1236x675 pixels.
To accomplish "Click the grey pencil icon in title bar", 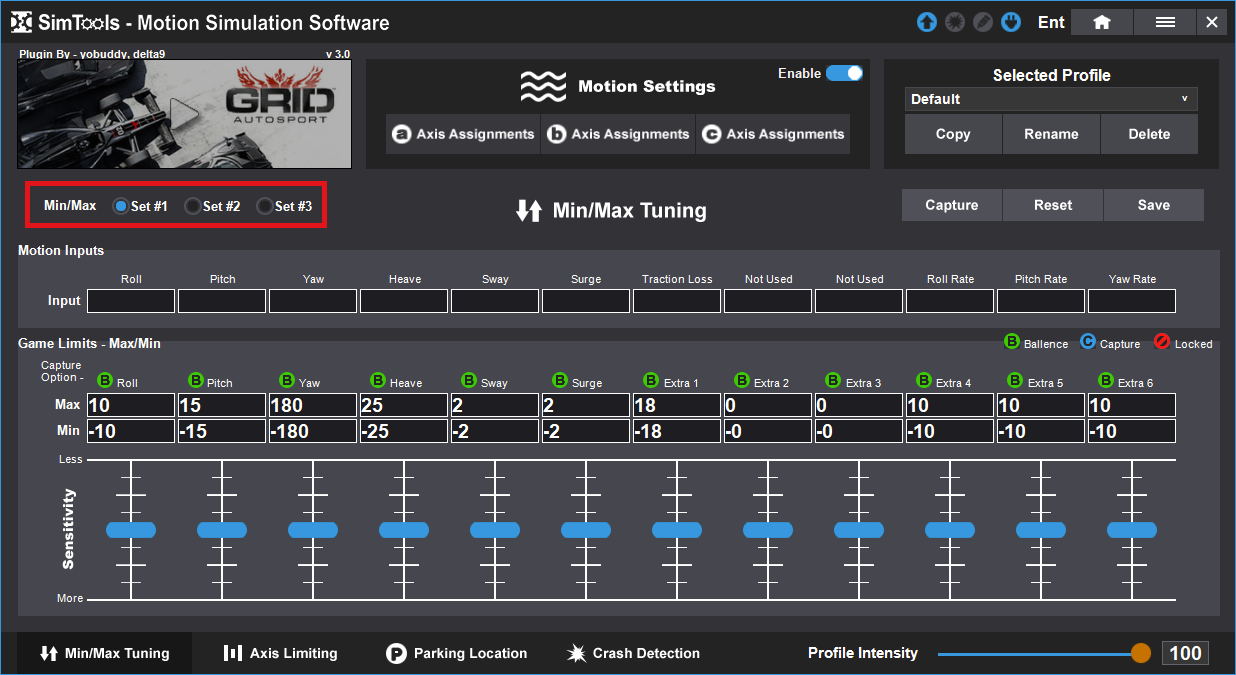I will coord(983,22).
